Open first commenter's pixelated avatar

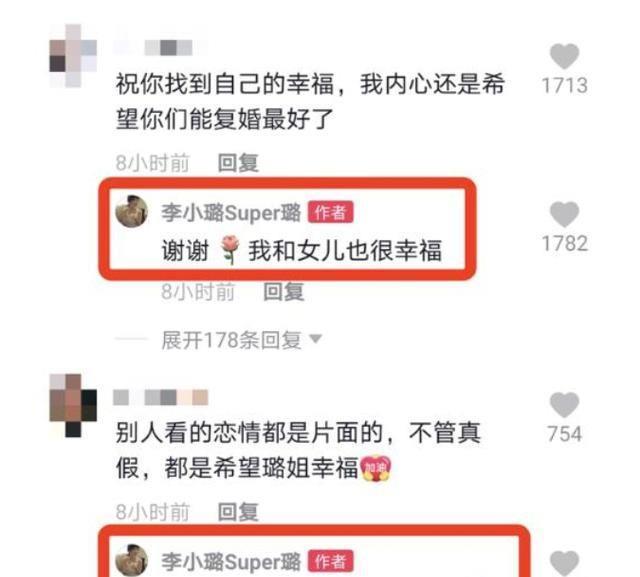pyautogui.click(x=73, y=56)
